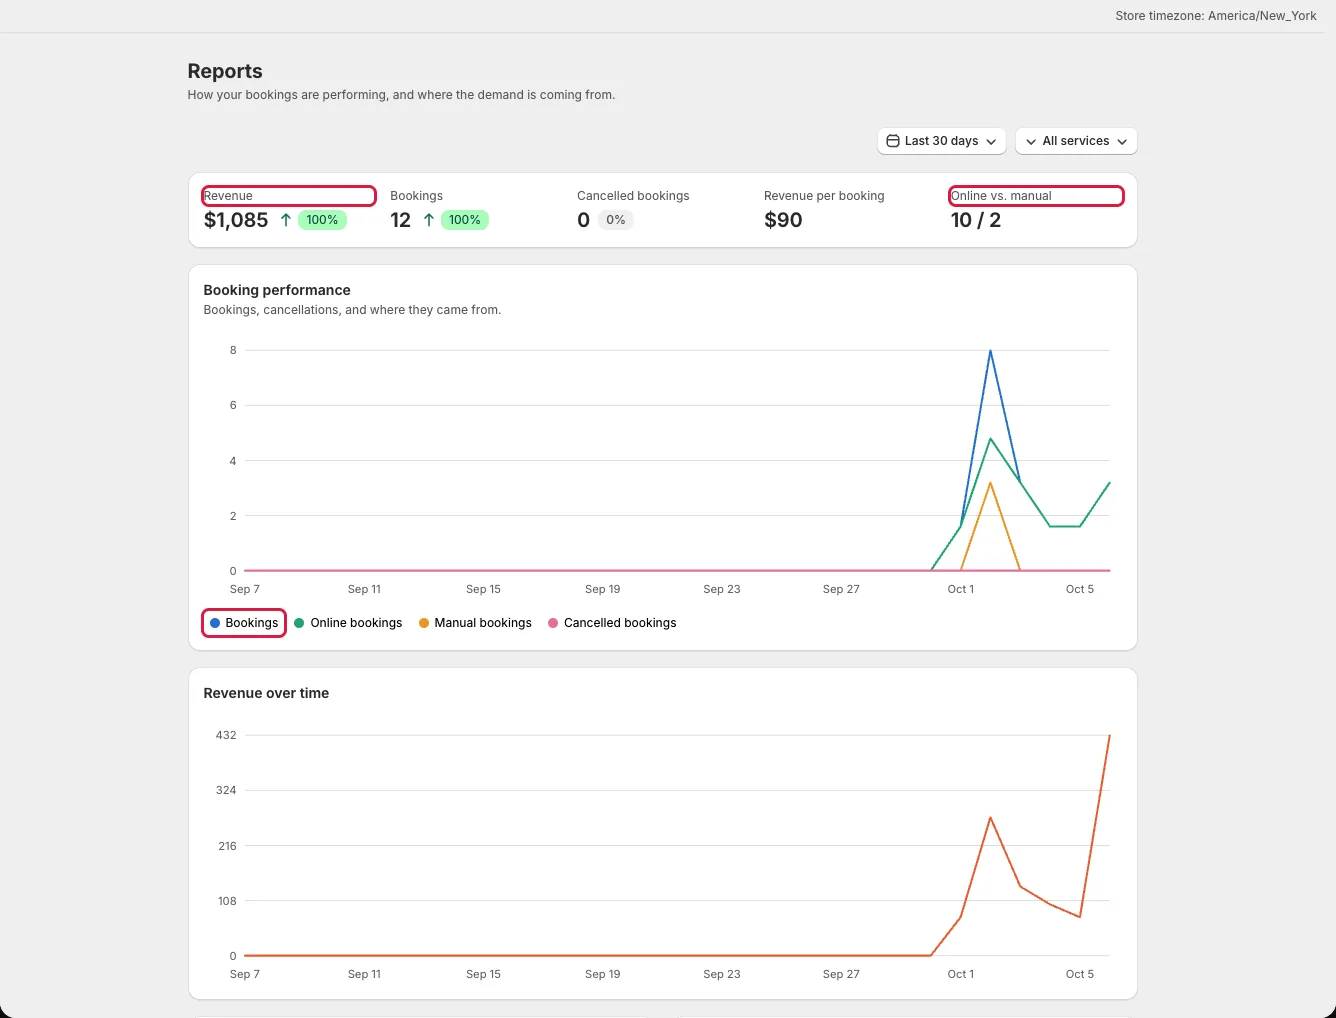Image resolution: width=1336 pixels, height=1018 pixels.
Task: Click the 432 y-axis label
Action: [x=226, y=735]
